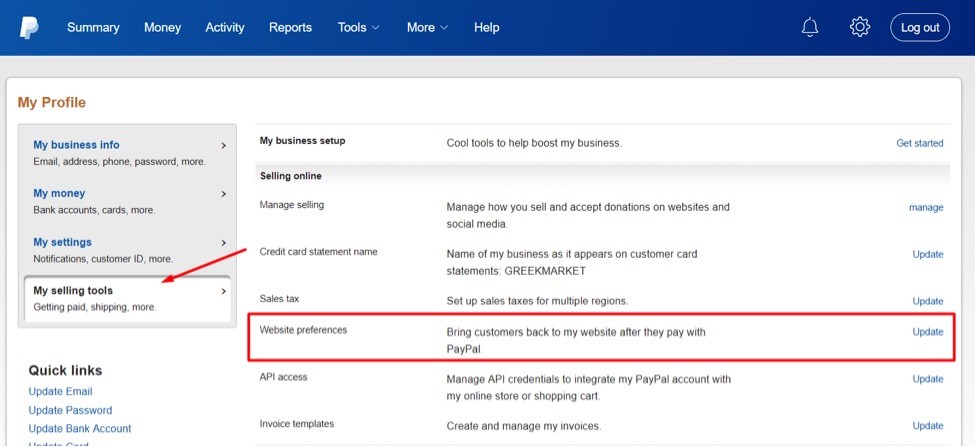This screenshot has width=975, height=447.
Task: Click 'Getting paid, shipping, more.' subtitle
Action: (95, 307)
